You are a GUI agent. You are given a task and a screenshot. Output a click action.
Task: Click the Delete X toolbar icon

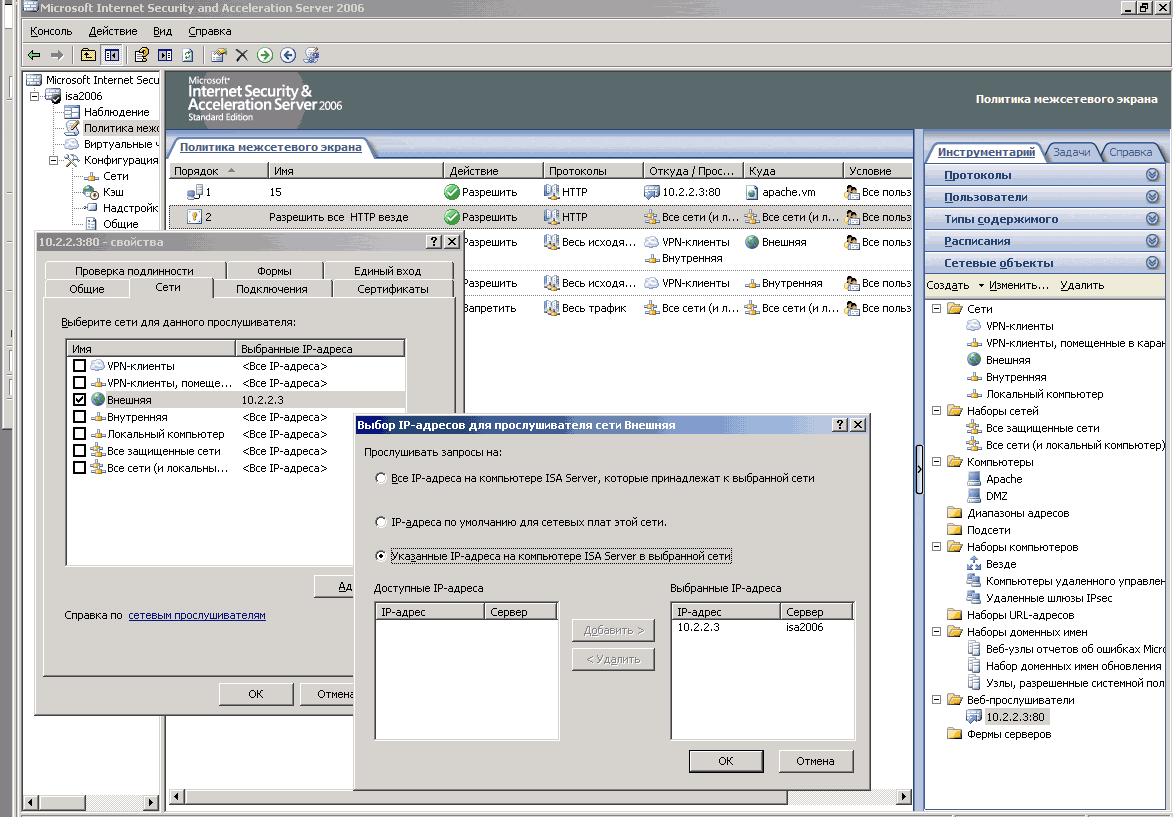click(242, 55)
